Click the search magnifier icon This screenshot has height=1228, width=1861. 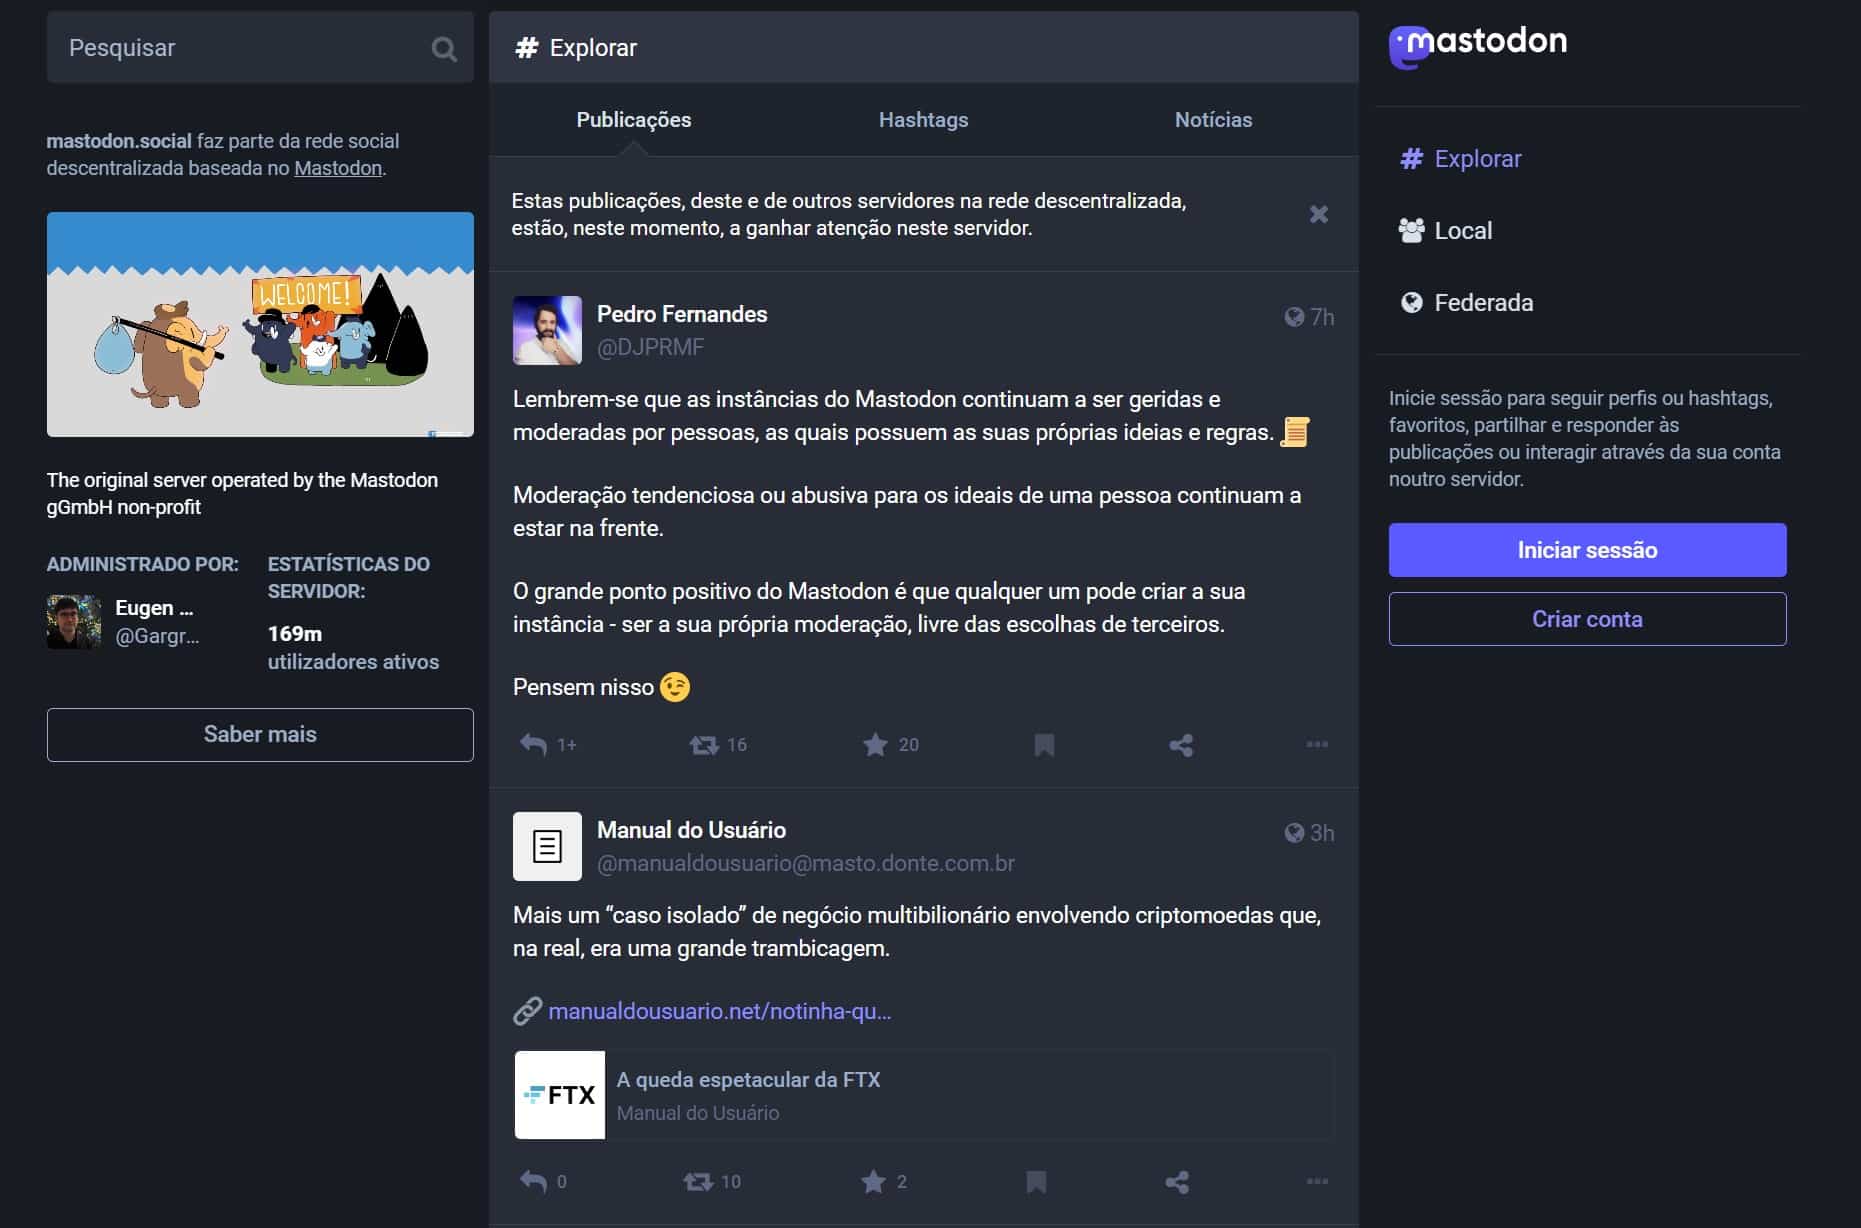pos(443,49)
